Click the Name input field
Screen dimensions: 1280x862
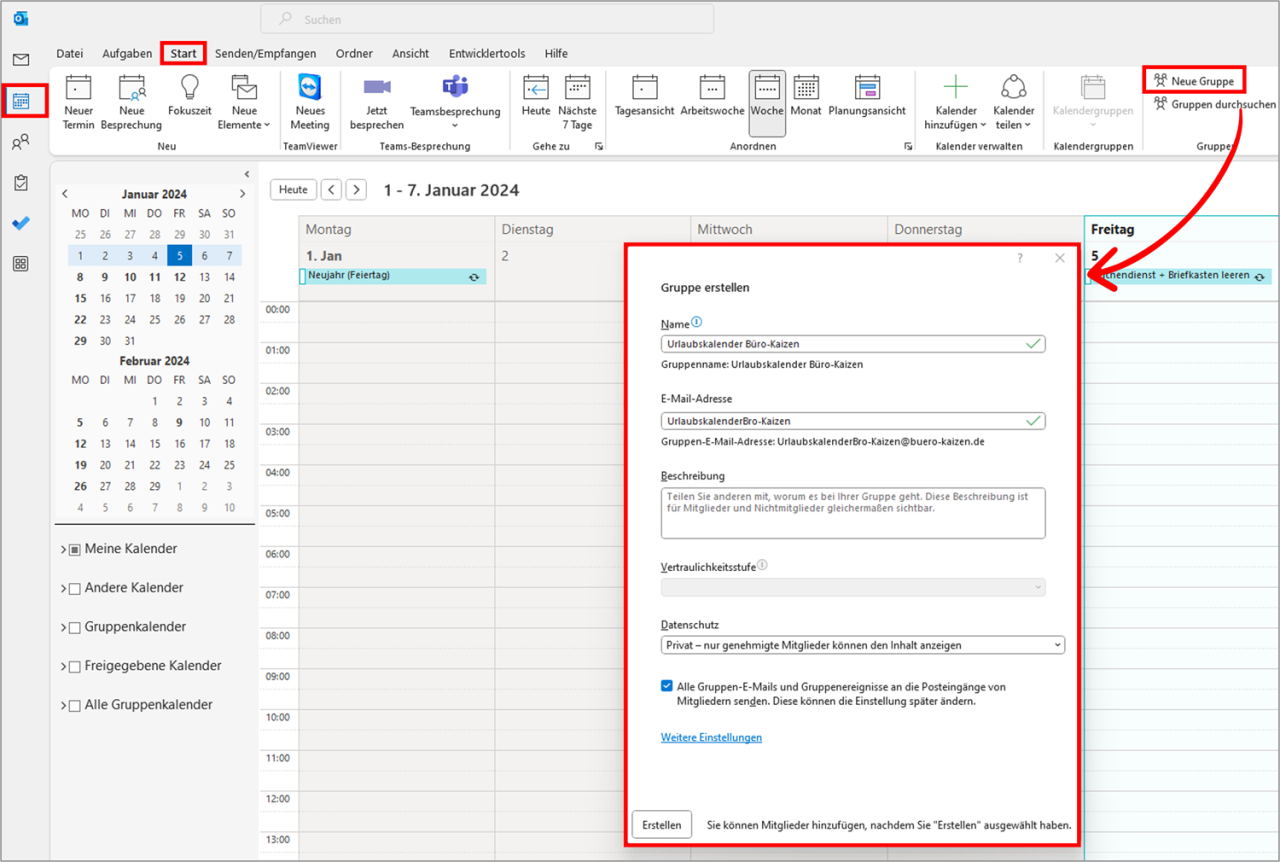pos(852,342)
